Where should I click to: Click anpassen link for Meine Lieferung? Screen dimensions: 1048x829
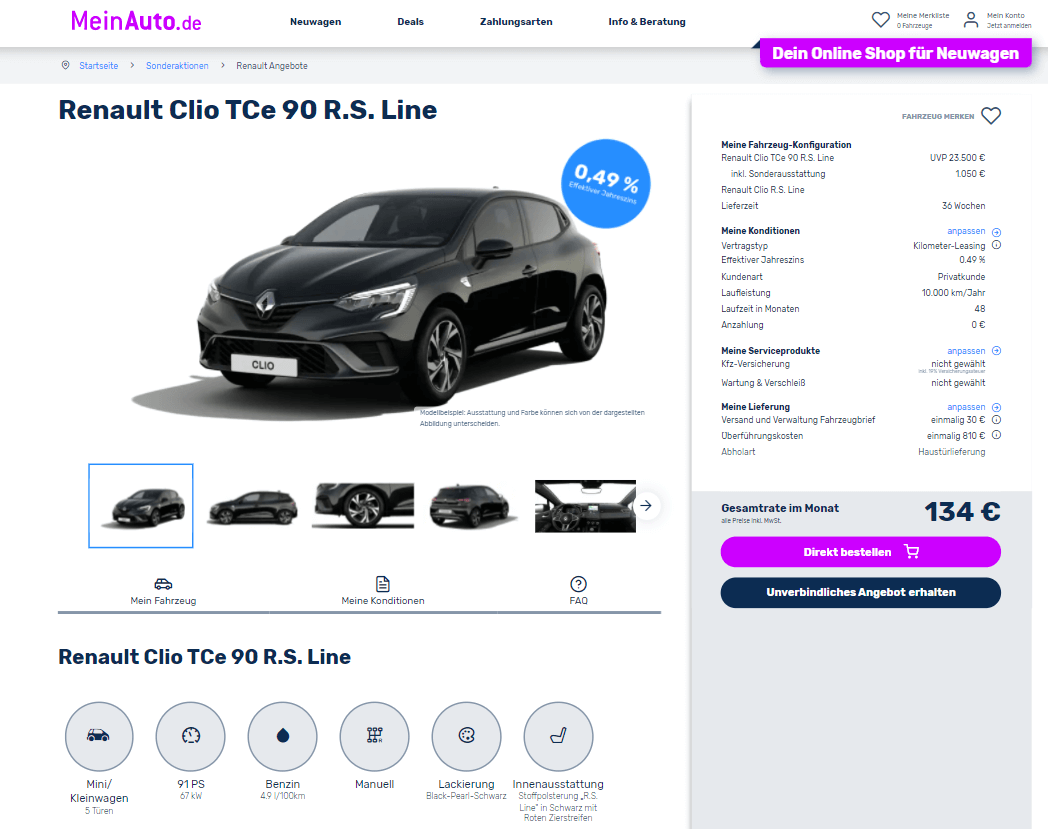[966, 407]
